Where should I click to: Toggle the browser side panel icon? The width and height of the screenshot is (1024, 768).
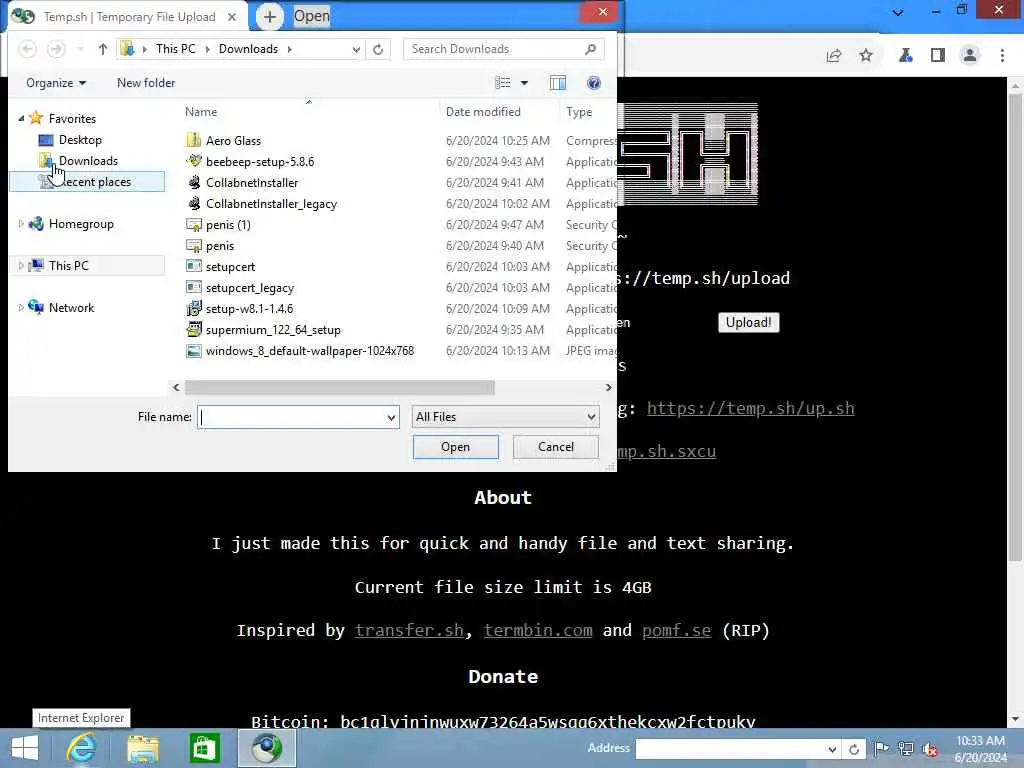coord(938,56)
